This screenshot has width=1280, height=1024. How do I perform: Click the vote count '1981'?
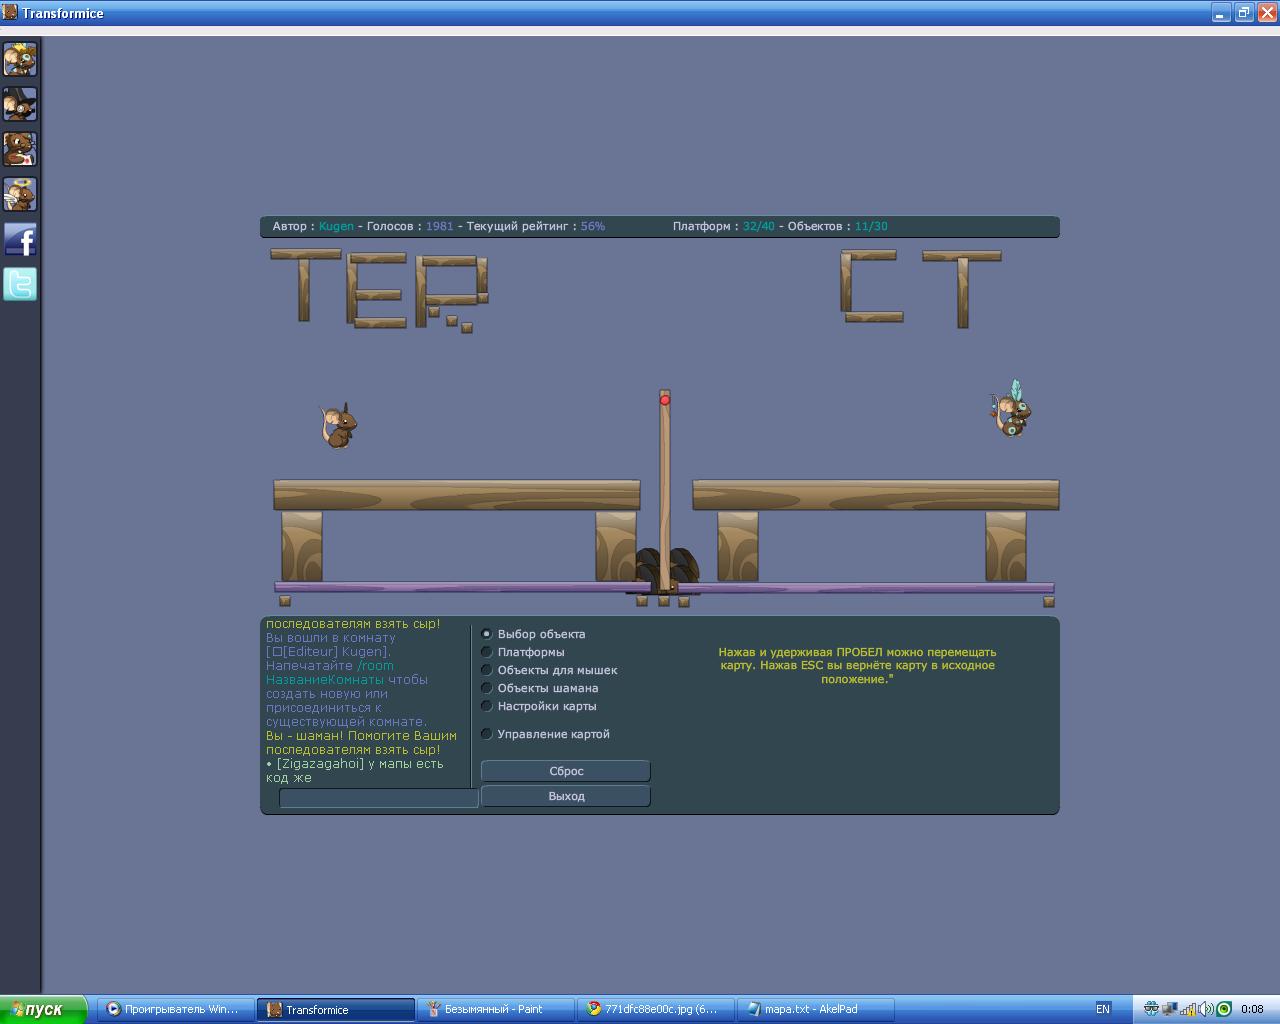click(439, 226)
